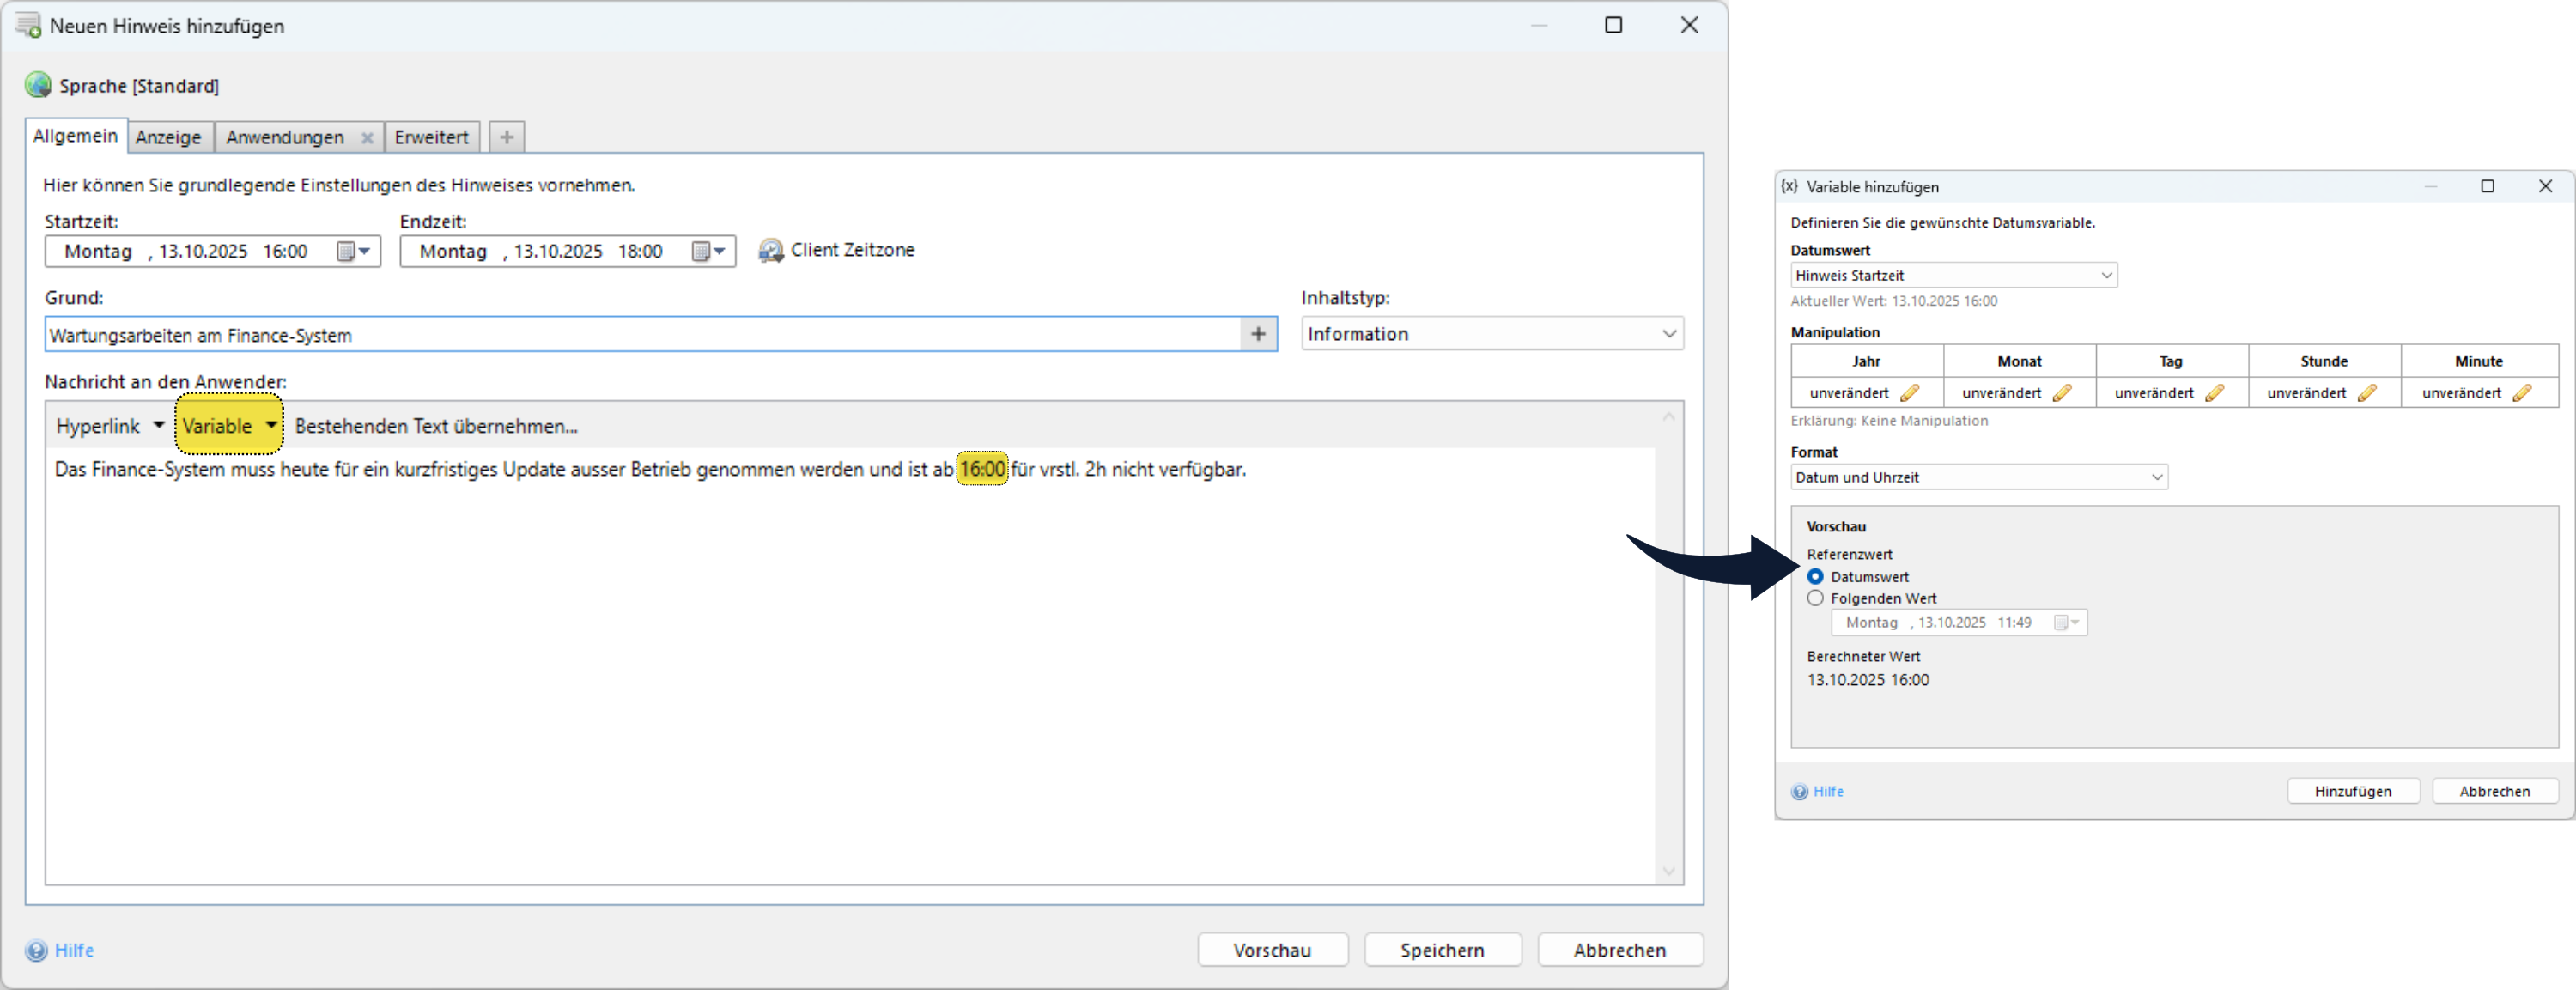
Task: Open the Format Datum und Uhrzeit dropdown
Action: point(2156,477)
